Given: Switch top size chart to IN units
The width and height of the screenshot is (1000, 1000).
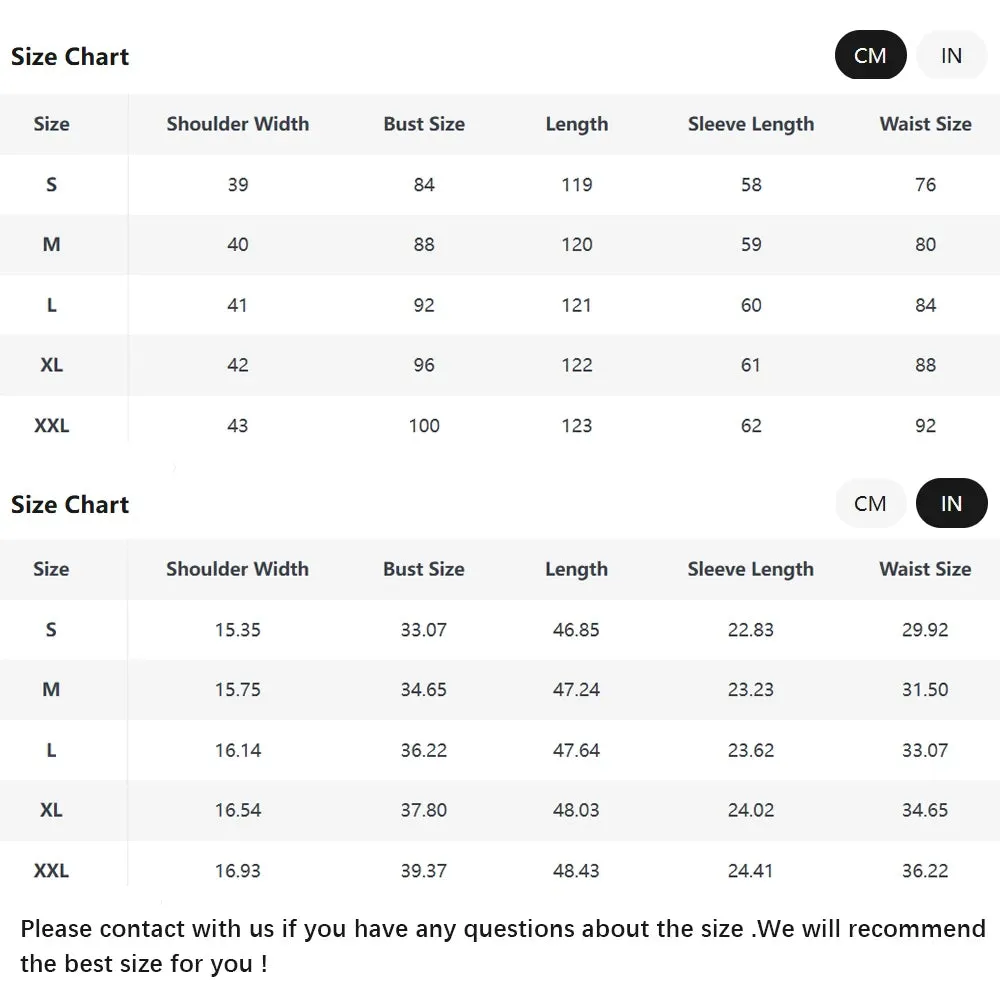Looking at the screenshot, I should tap(951, 55).
